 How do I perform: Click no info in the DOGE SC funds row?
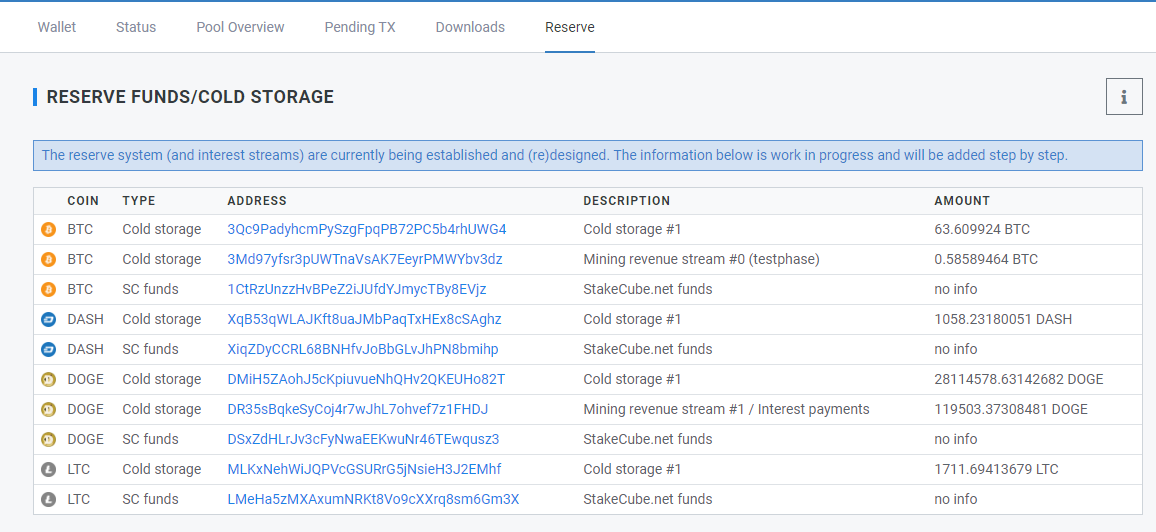click(955, 439)
